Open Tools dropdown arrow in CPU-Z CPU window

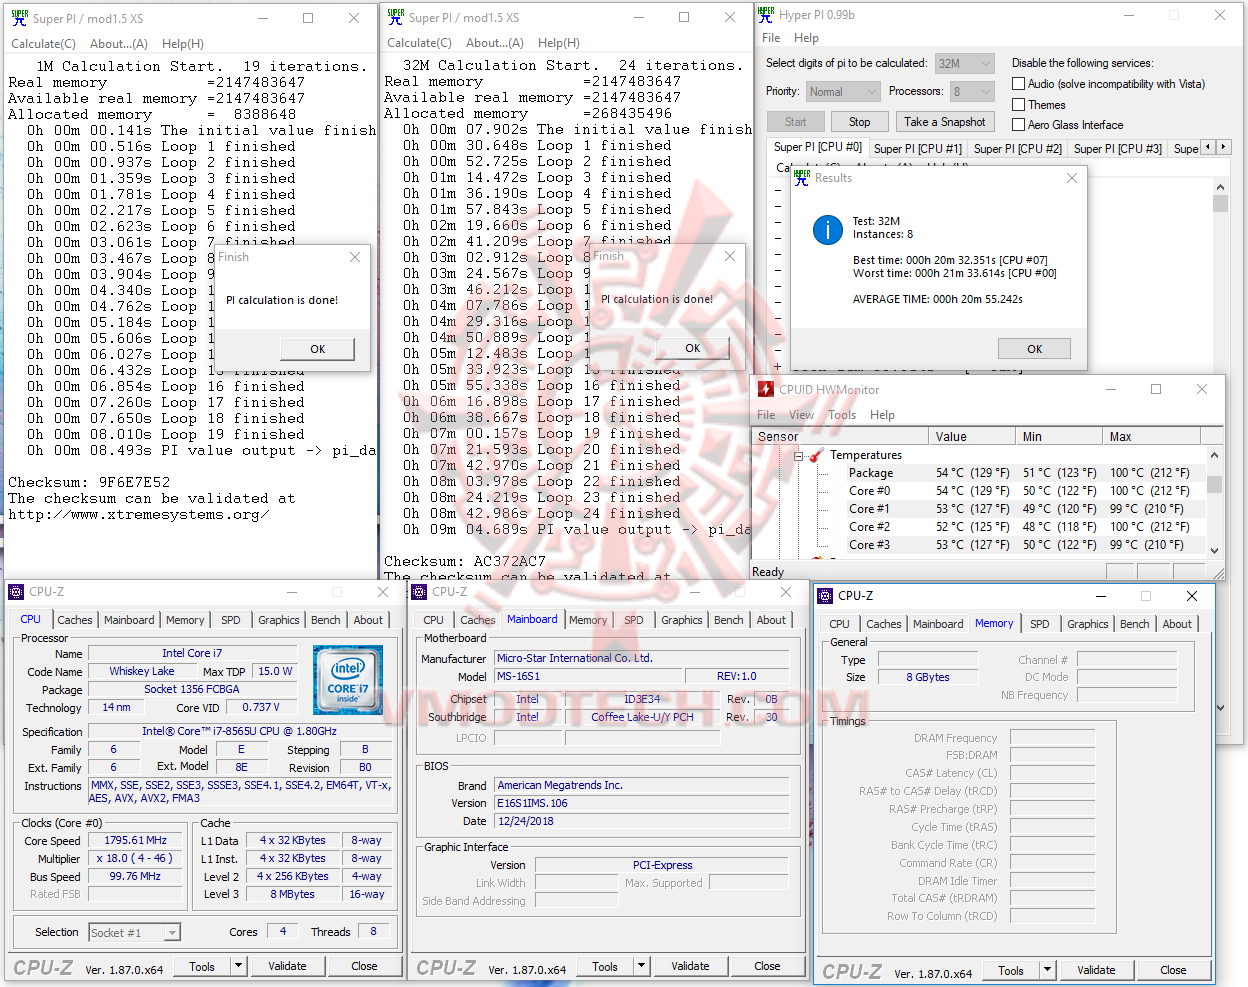[238, 966]
